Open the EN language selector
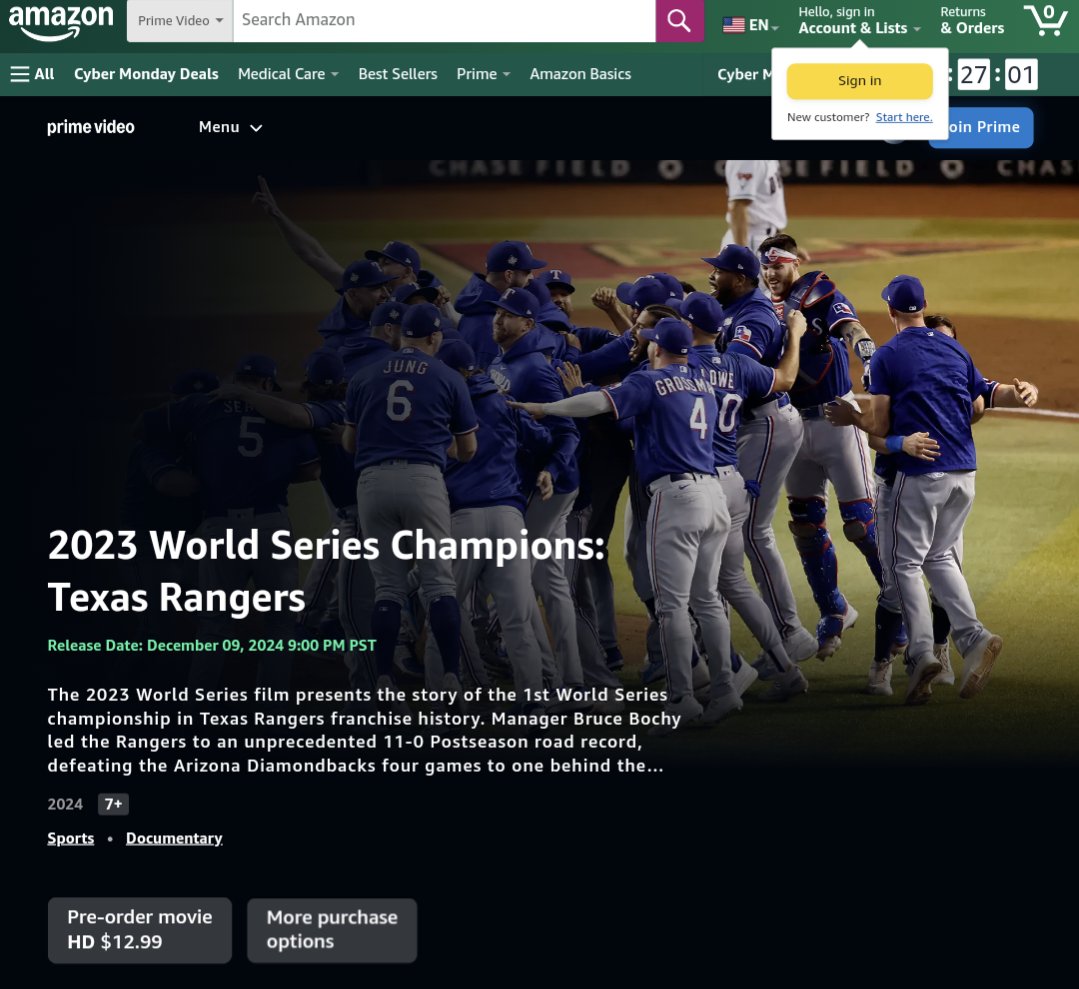This screenshot has height=989, width=1079. click(751, 25)
